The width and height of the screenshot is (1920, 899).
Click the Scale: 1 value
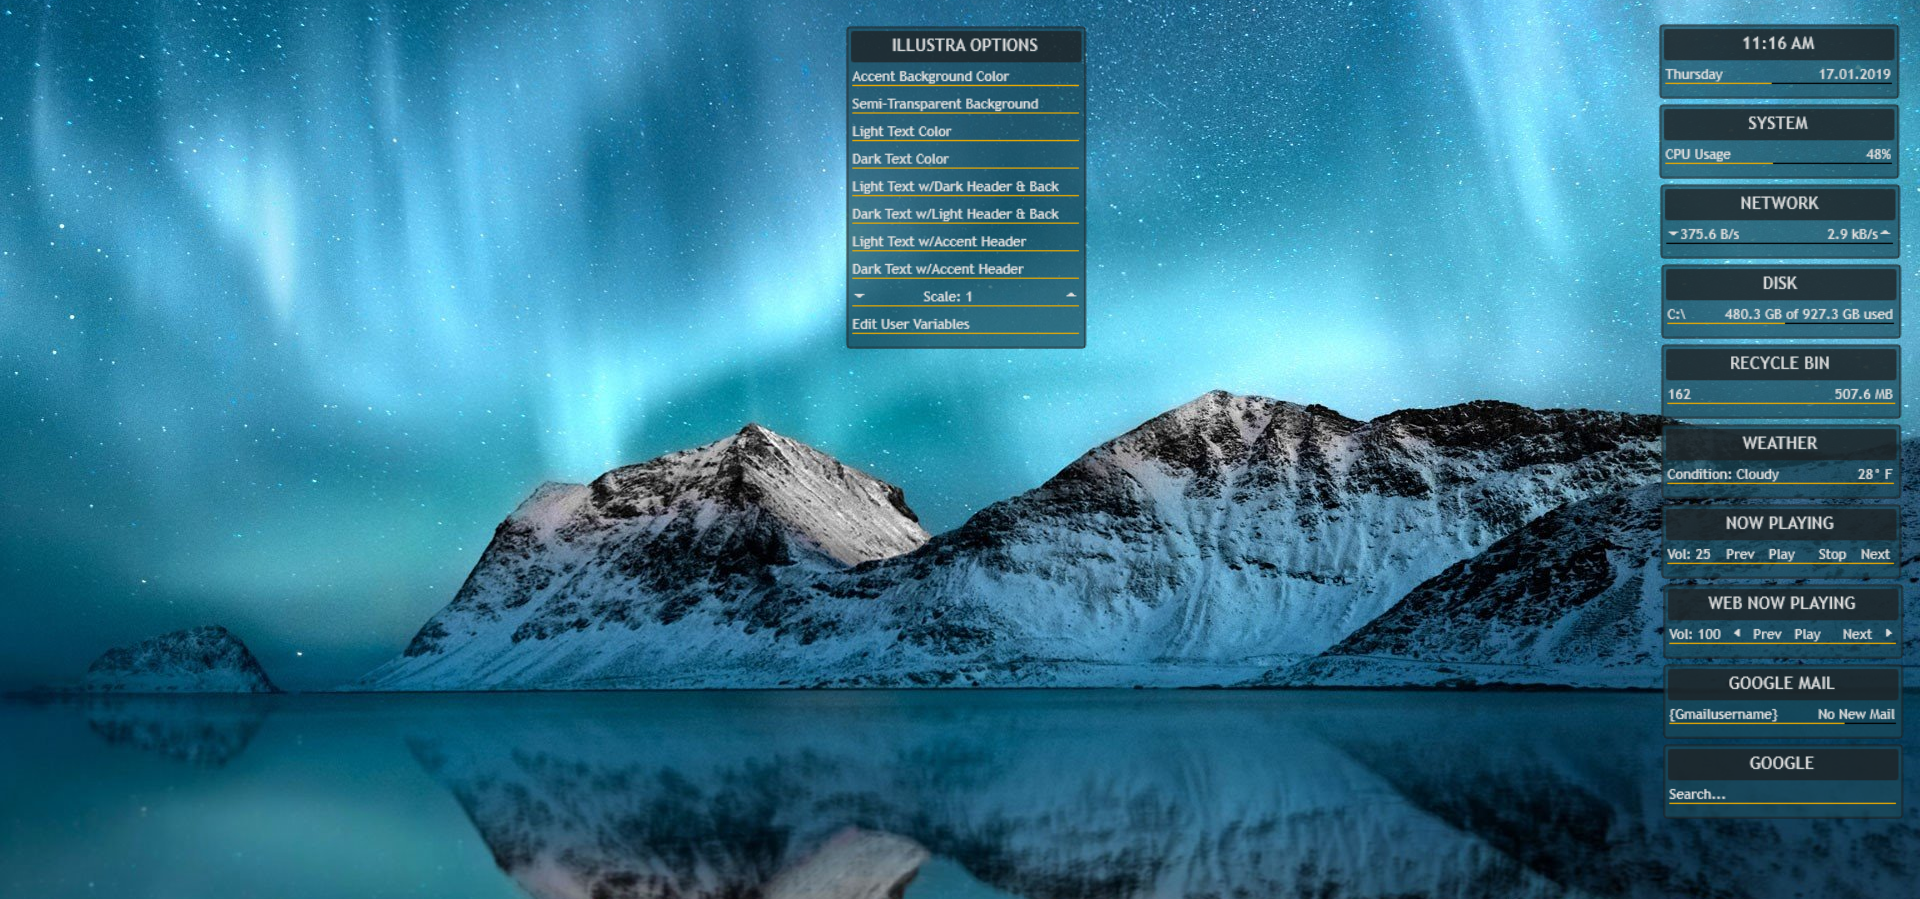point(947,296)
